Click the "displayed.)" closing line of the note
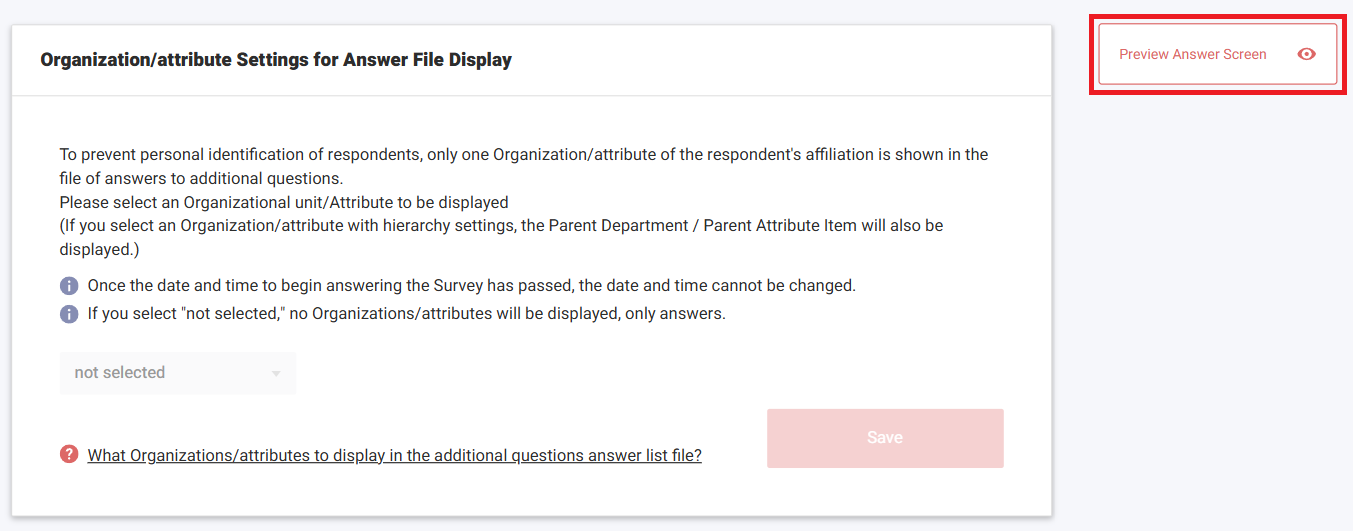 pyautogui.click(x=99, y=249)
